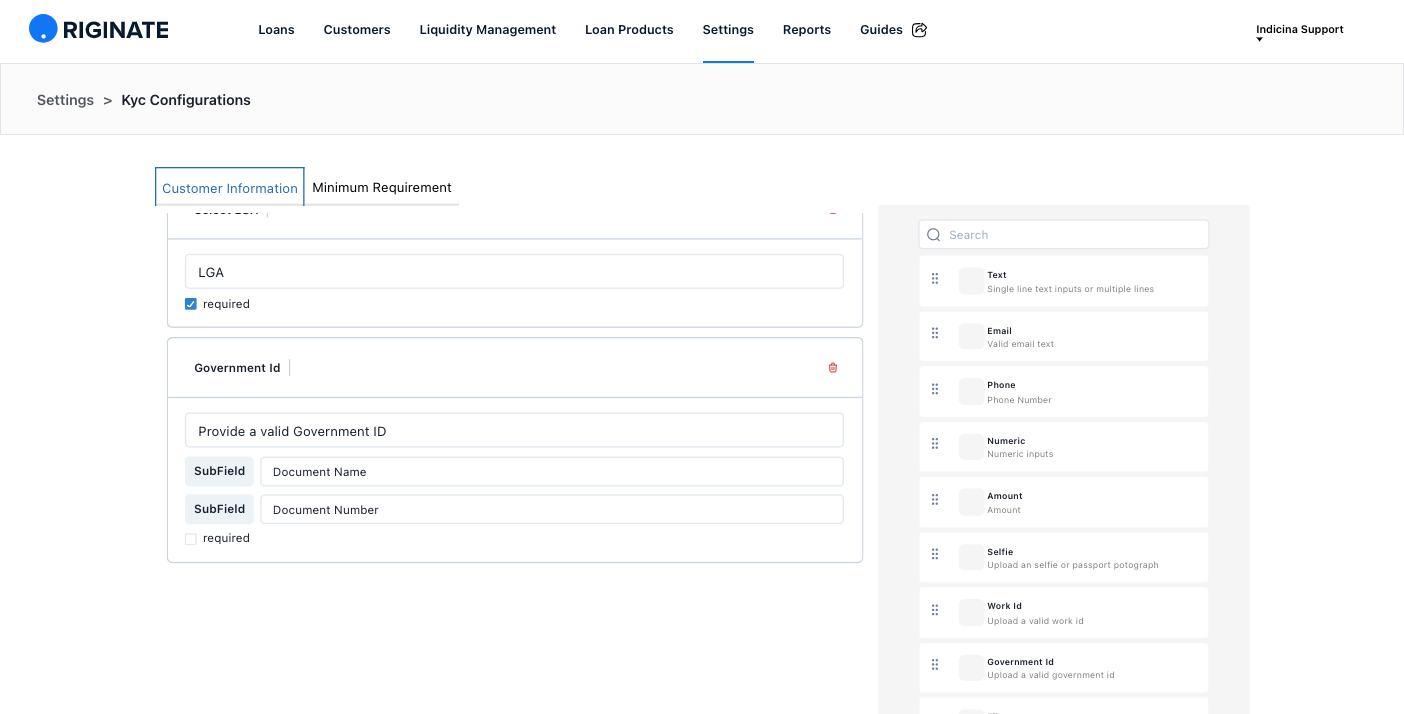The height and width of the screenshot is (714, 1404).
Task: Edit the Document Name subfield input
Action: tap(552, 472)
